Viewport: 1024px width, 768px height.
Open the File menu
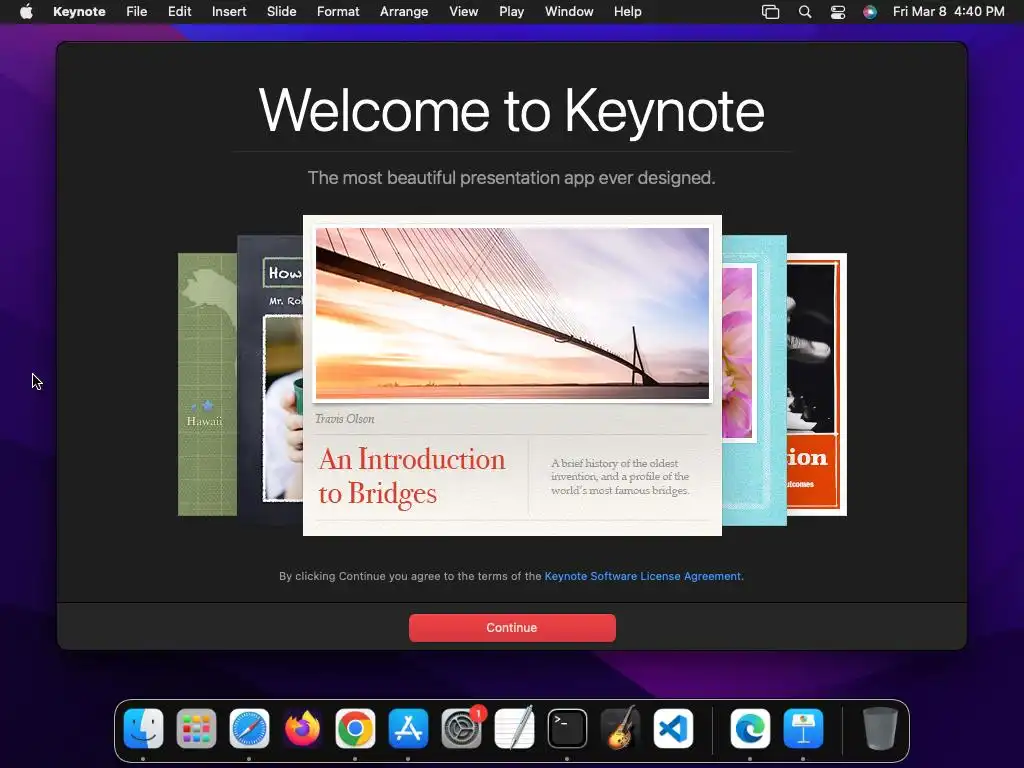pos(136,12)
